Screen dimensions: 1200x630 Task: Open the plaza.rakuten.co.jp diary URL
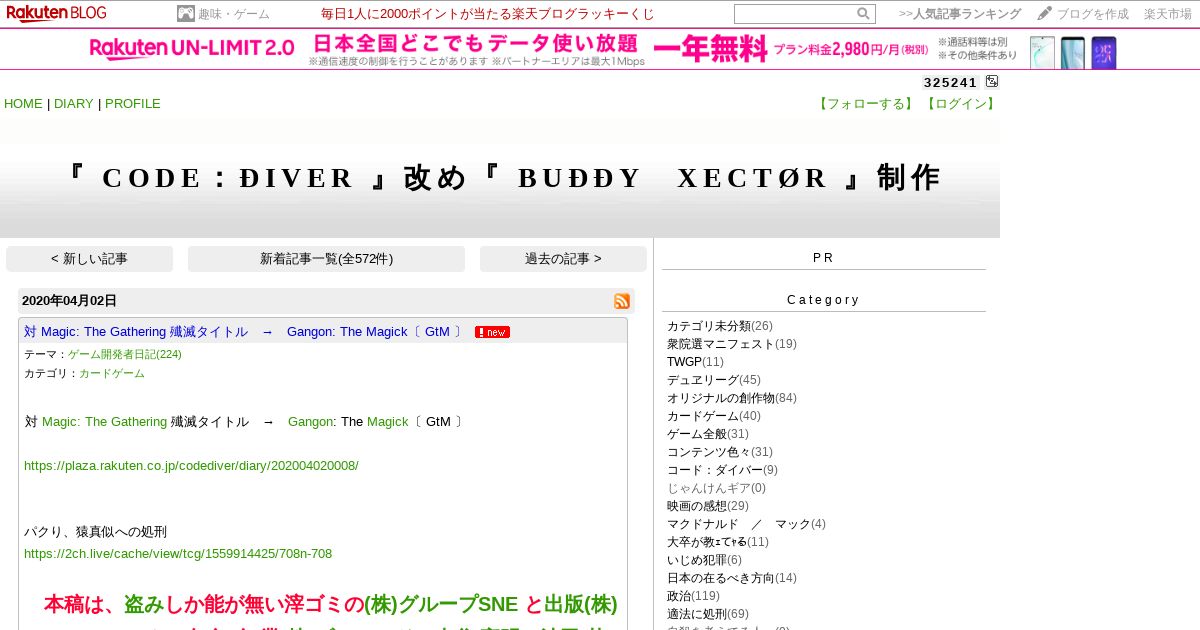pos(191,466)
